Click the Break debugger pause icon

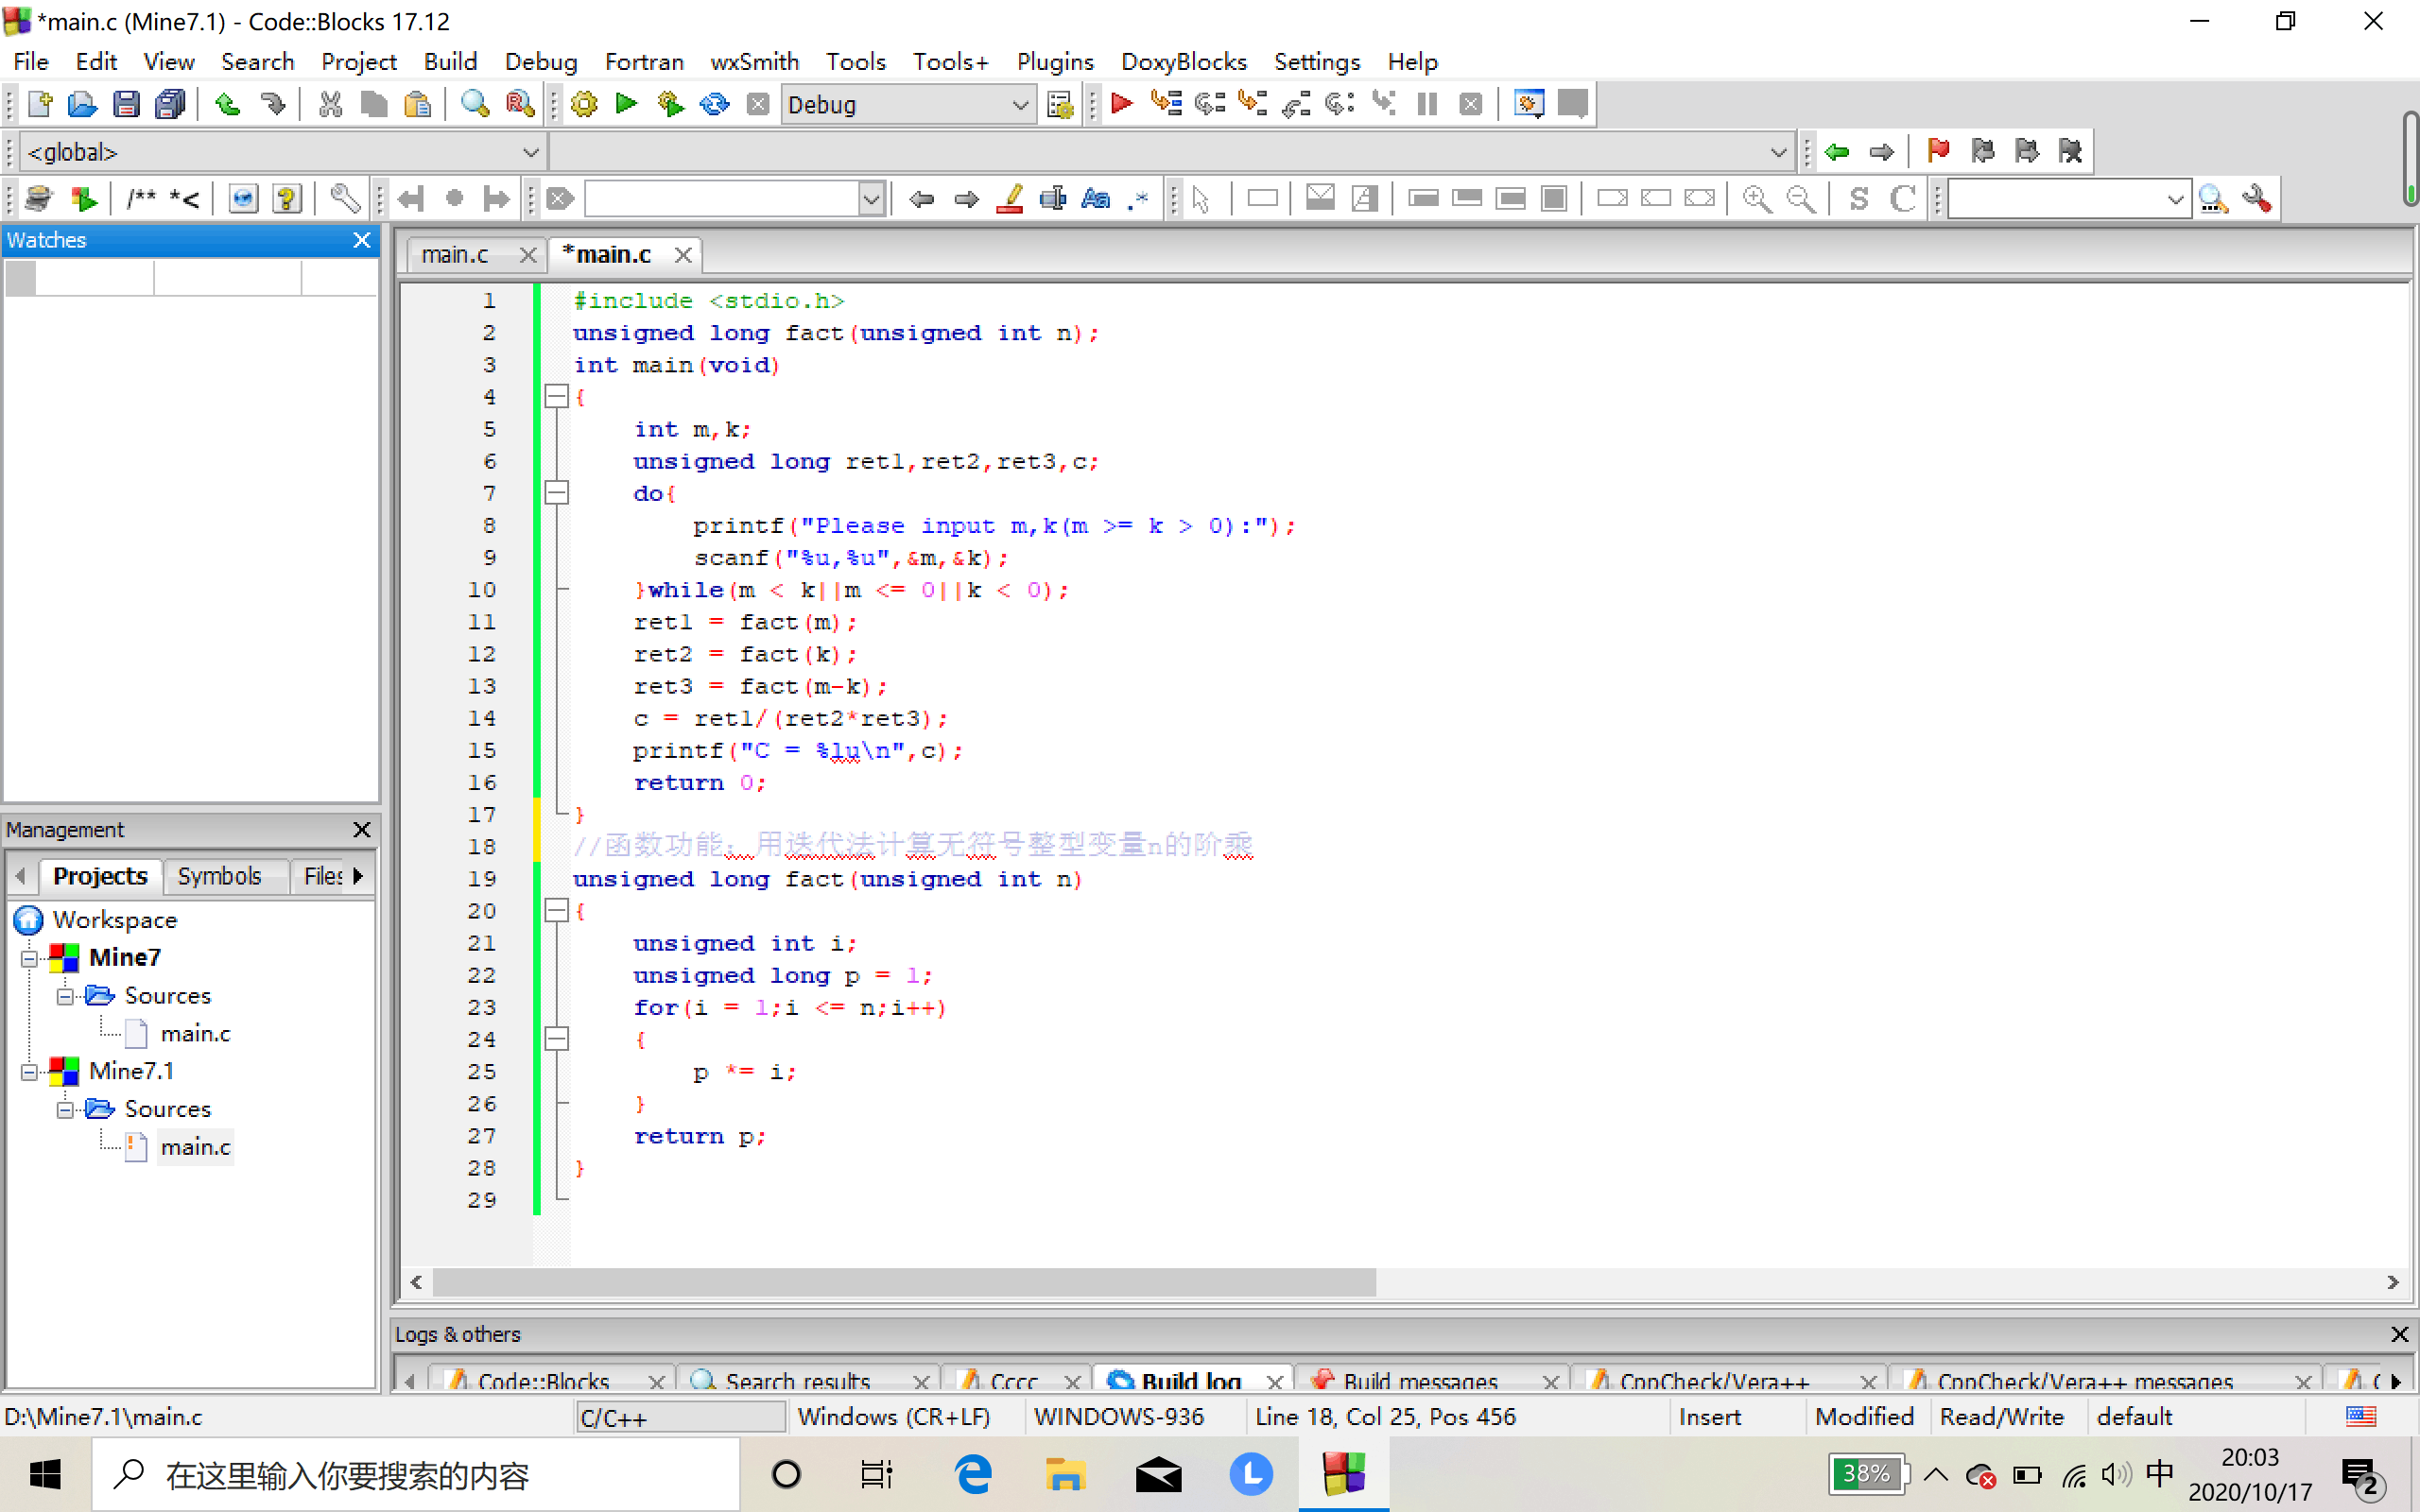pos(1427,104)
